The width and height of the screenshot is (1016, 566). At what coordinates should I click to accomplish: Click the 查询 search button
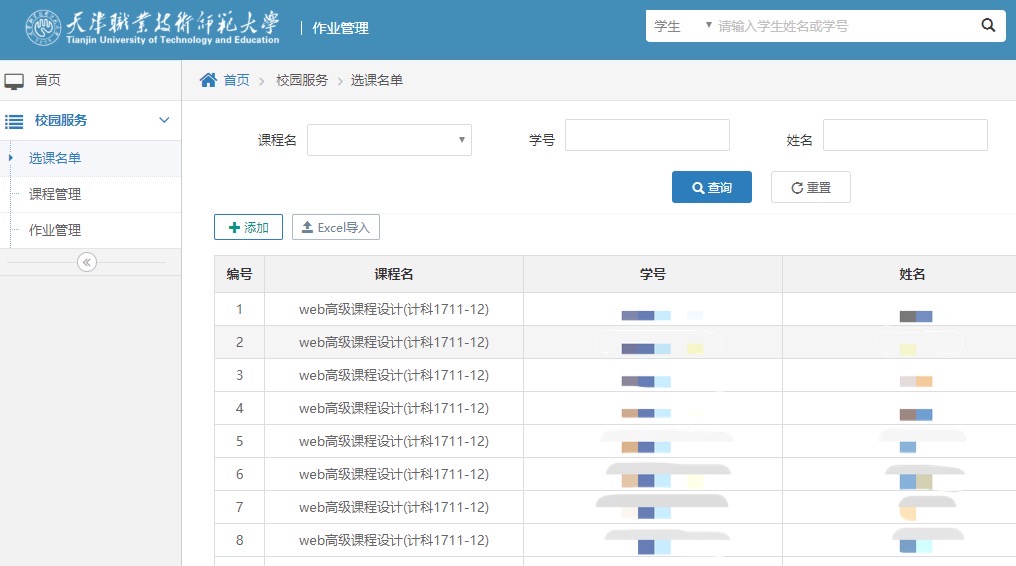click(x=711, y=187)
